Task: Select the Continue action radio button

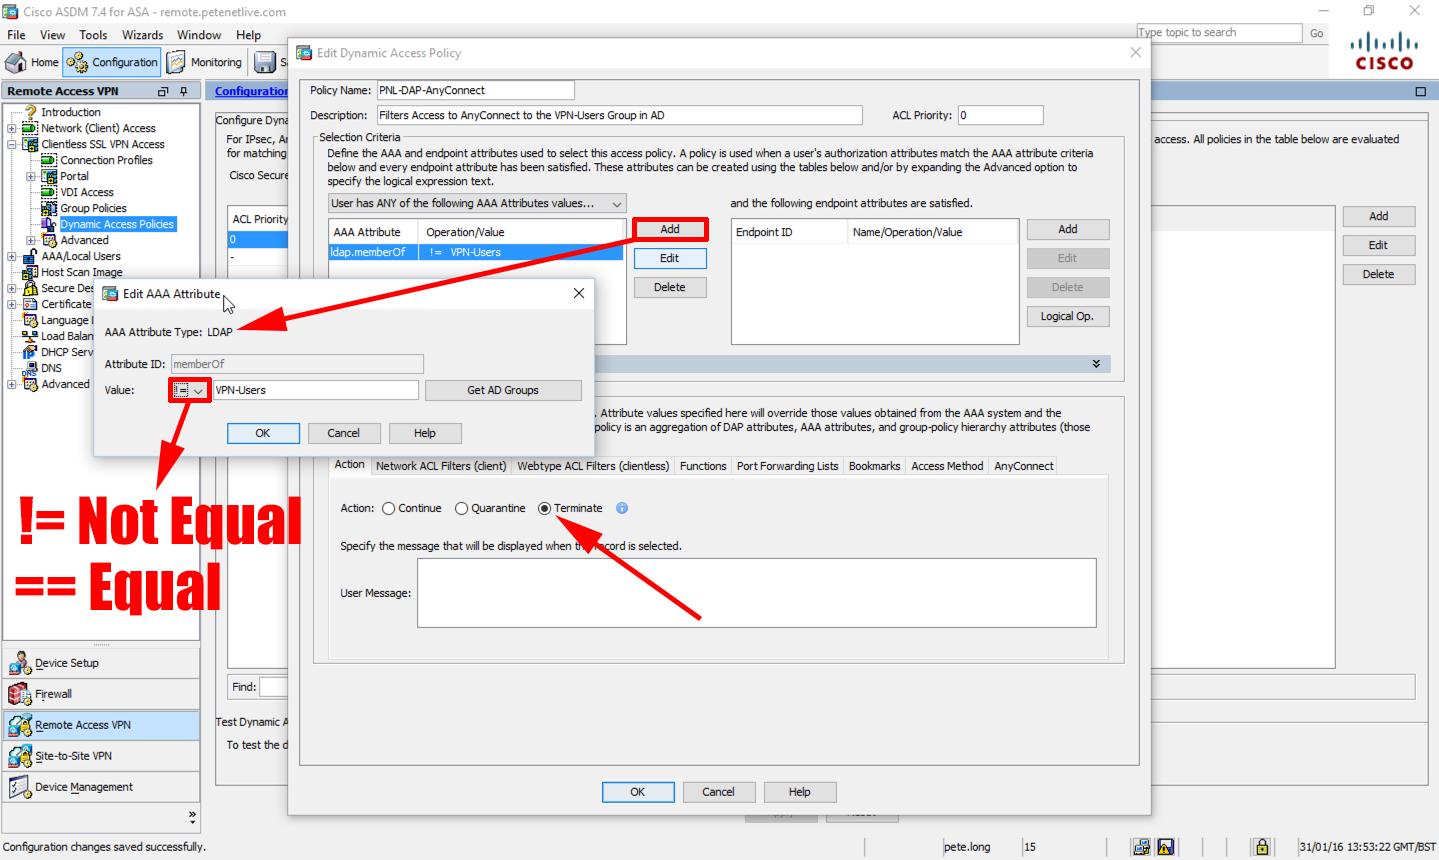Action: tap(388, 508)
